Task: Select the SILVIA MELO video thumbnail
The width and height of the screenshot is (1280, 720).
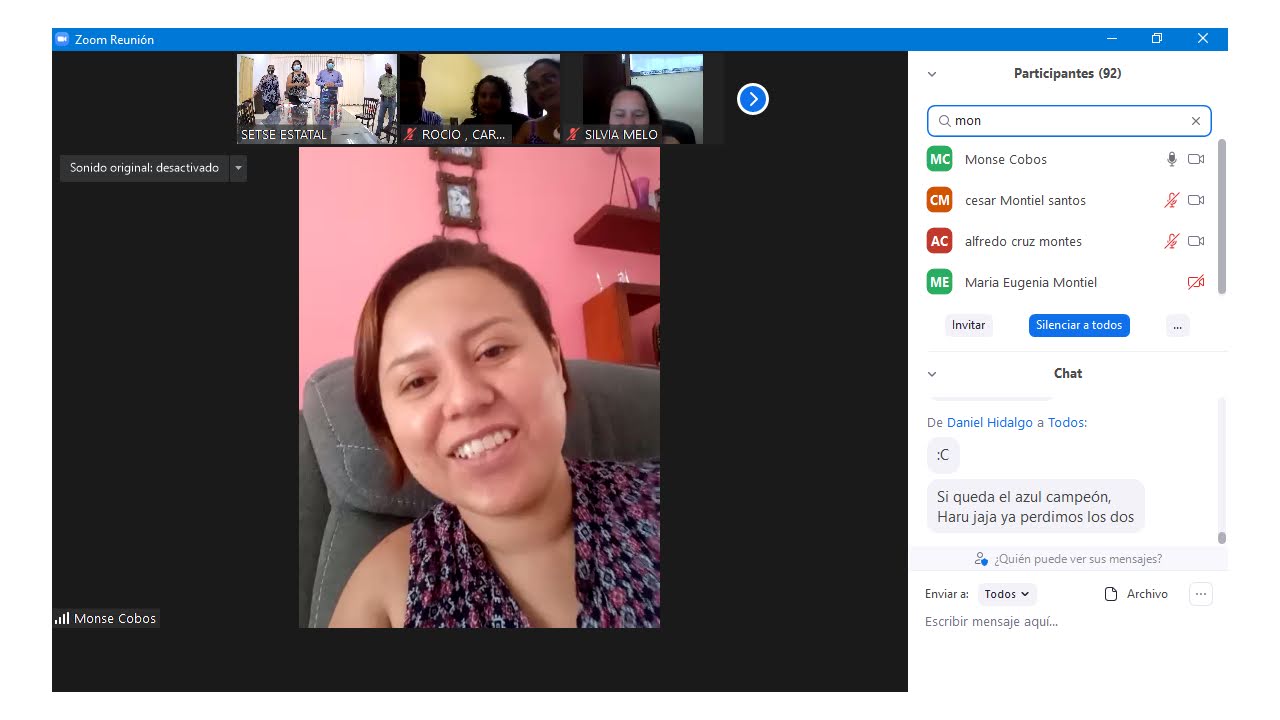Action: click(x=643, y=99)
